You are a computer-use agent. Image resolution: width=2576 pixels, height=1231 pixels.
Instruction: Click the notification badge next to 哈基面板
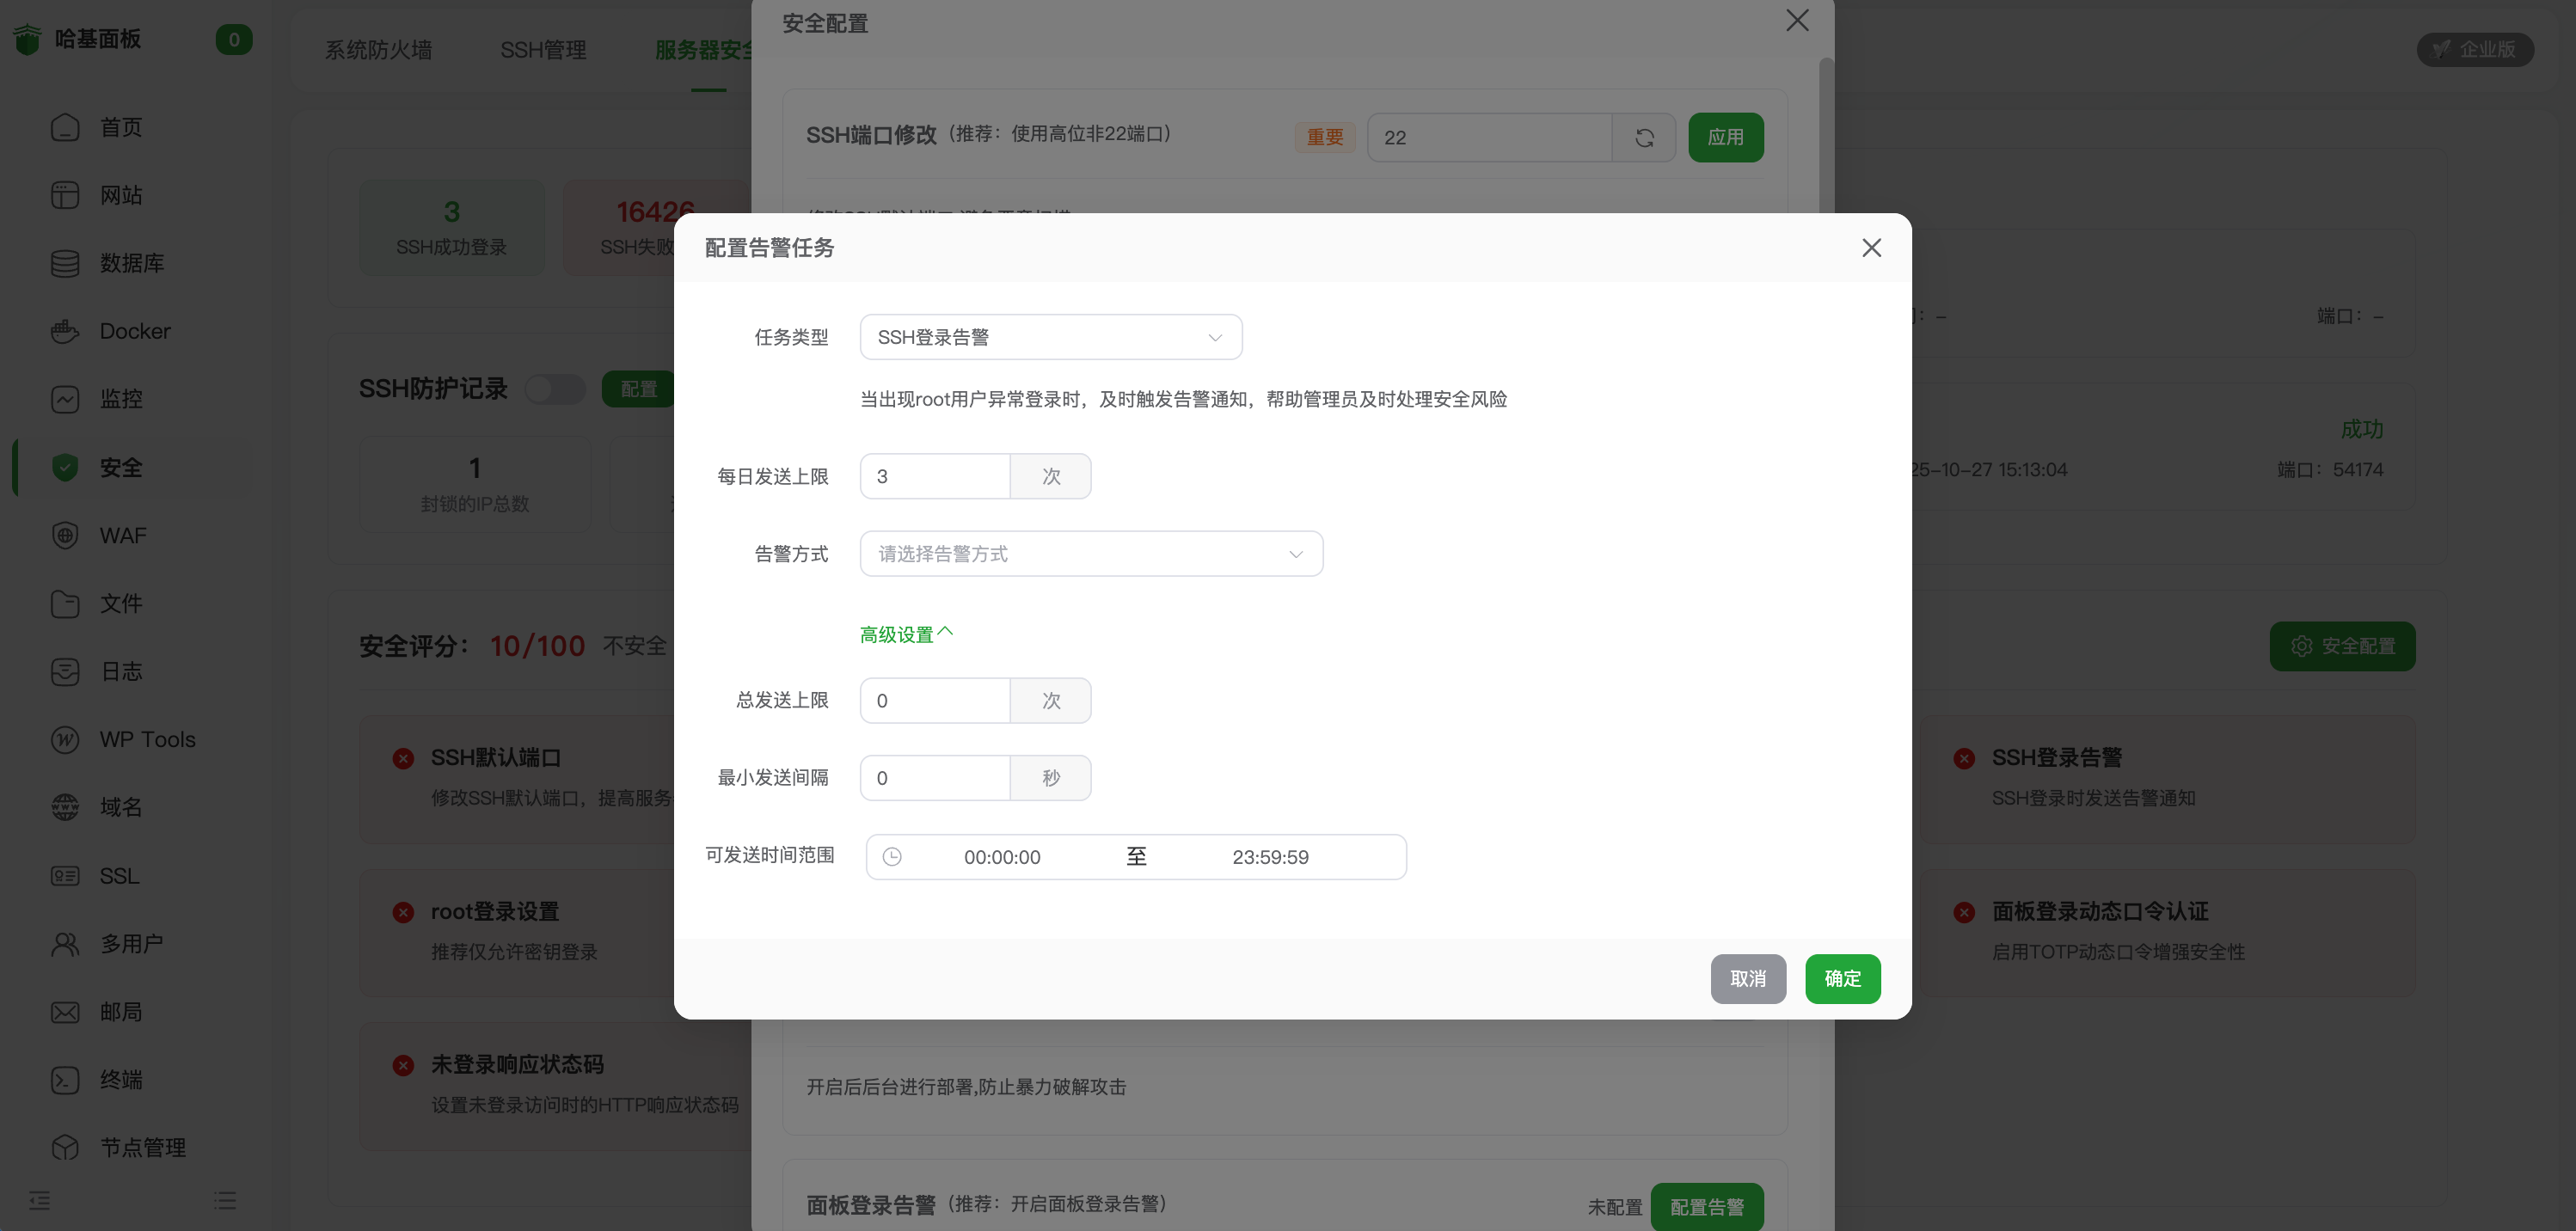coord(233,40)
